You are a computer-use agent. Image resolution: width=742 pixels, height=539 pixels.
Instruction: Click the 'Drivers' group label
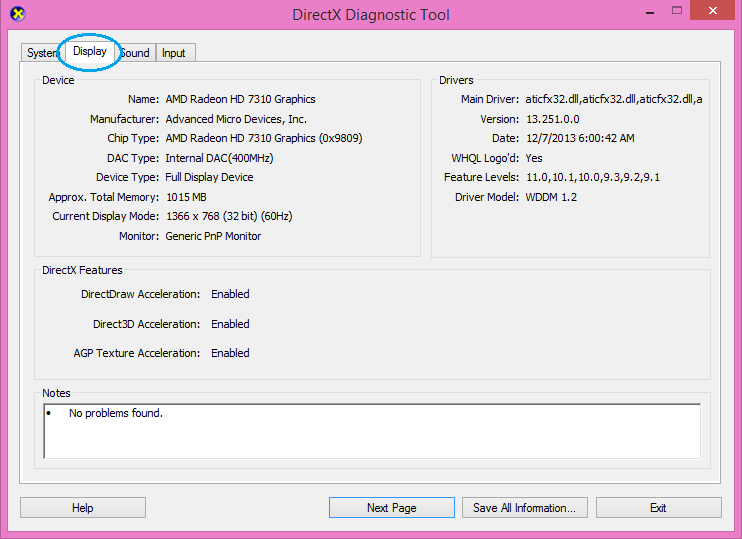(456, 80)
